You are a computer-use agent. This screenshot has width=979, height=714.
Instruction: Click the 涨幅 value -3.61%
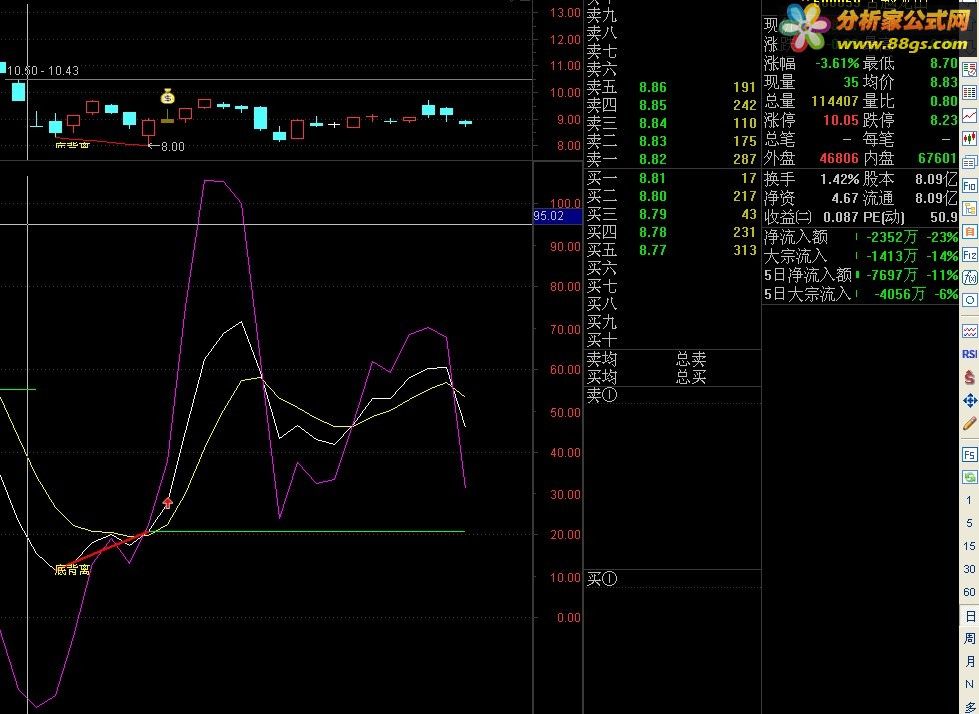pos(837,64)
